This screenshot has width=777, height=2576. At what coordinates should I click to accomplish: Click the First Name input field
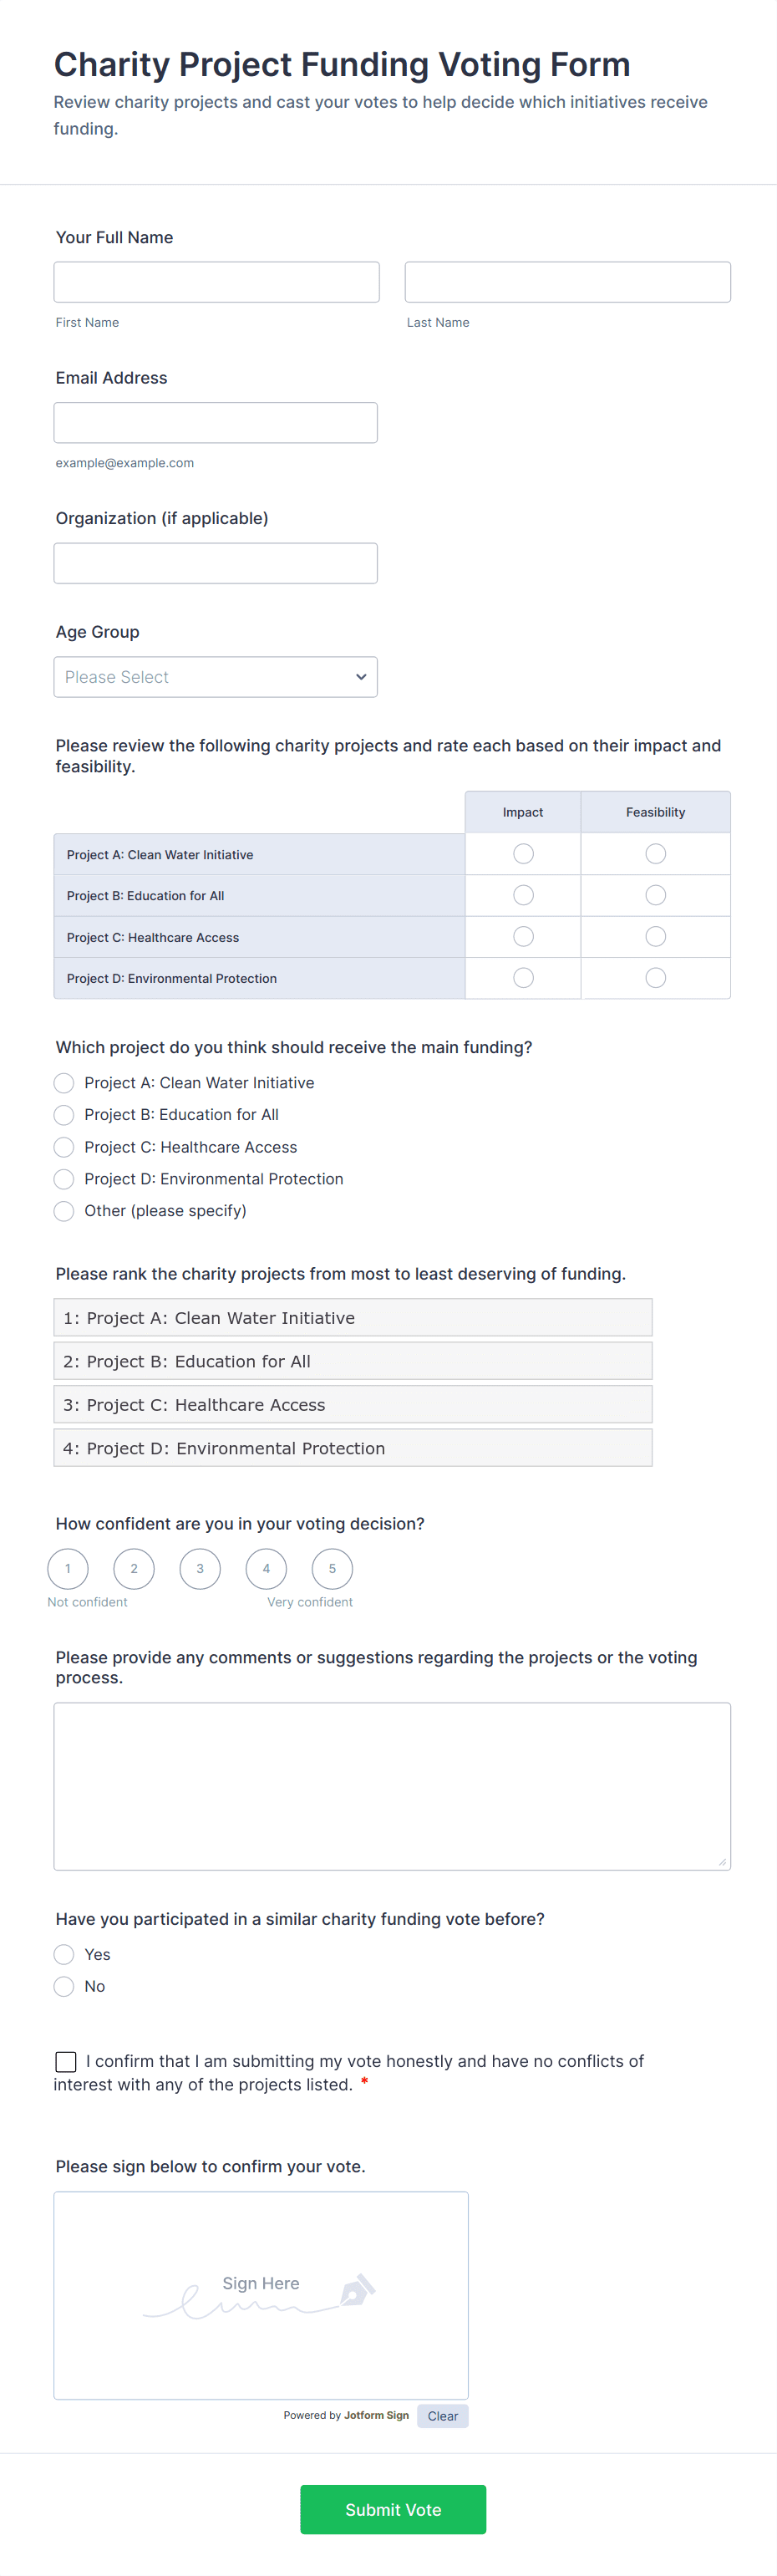[216, 282]
